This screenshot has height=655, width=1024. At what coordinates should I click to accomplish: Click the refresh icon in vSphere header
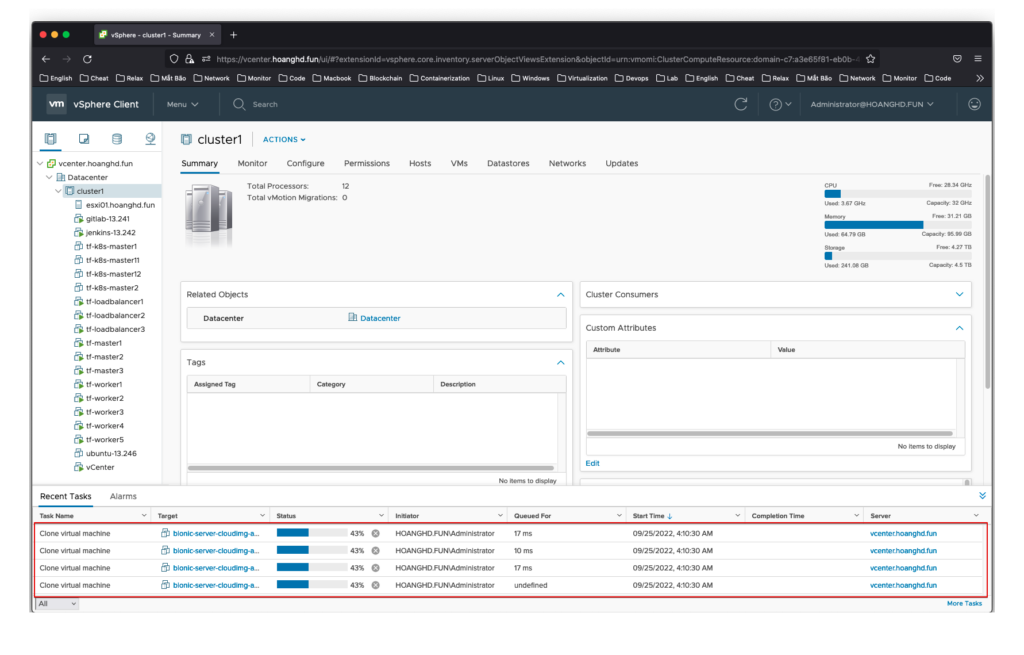click(741, 104)
